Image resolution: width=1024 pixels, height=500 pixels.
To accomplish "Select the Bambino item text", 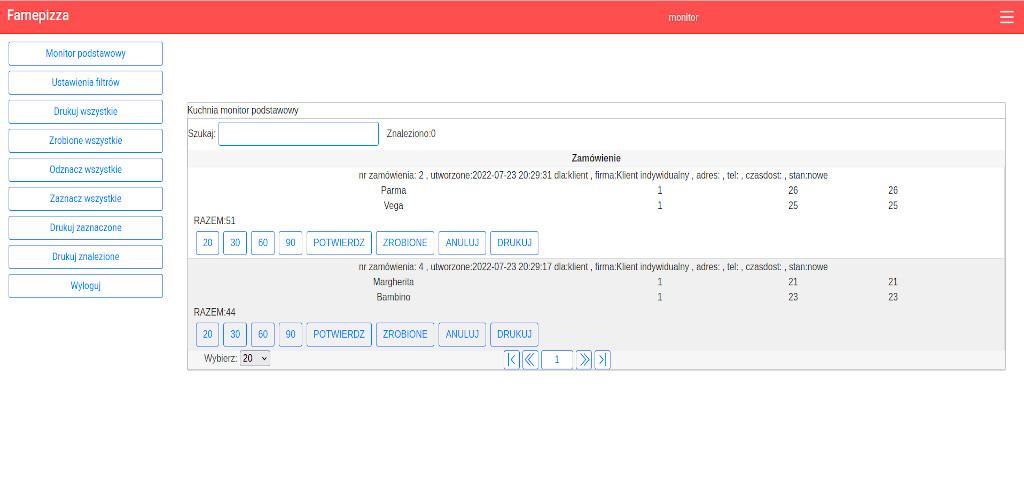I will point(393,297).
